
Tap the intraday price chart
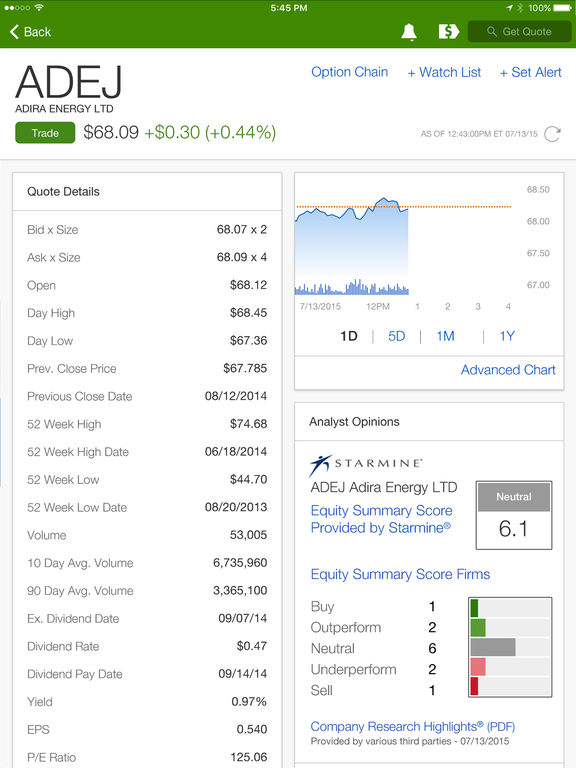pyautogui.click(x=403, y=240)
